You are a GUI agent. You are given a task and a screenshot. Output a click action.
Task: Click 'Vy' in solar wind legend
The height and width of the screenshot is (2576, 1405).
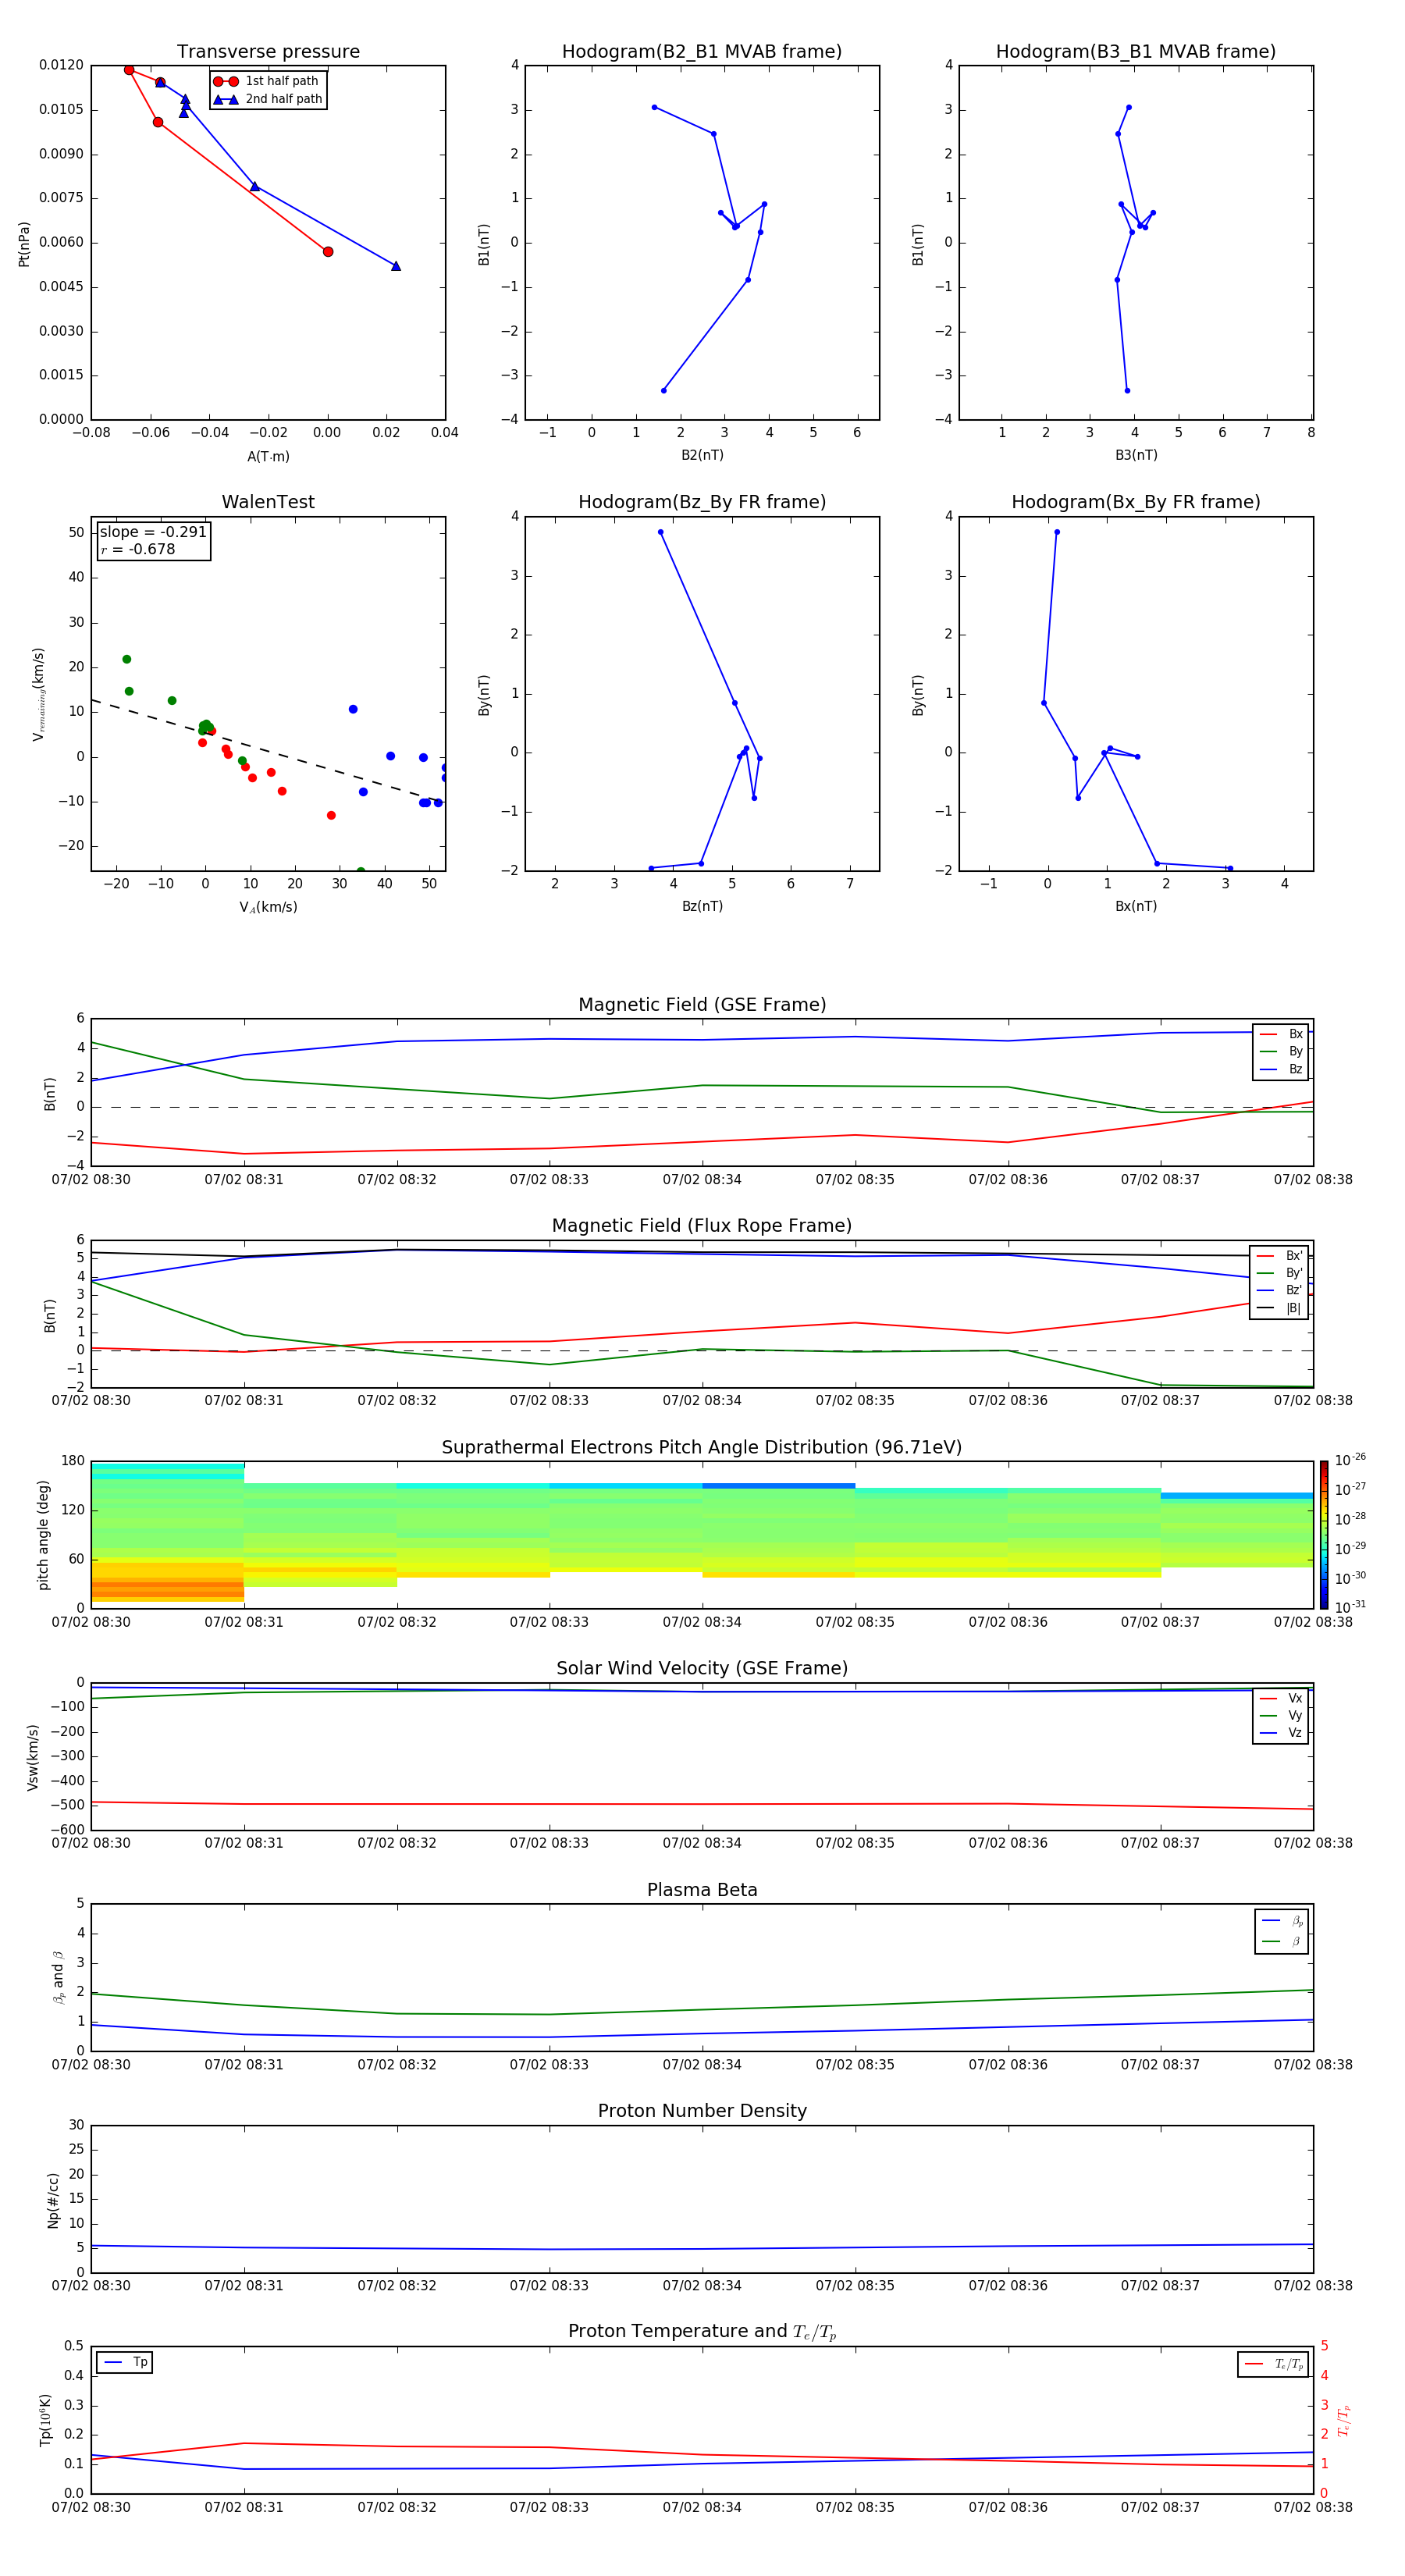point(1295,1715)
